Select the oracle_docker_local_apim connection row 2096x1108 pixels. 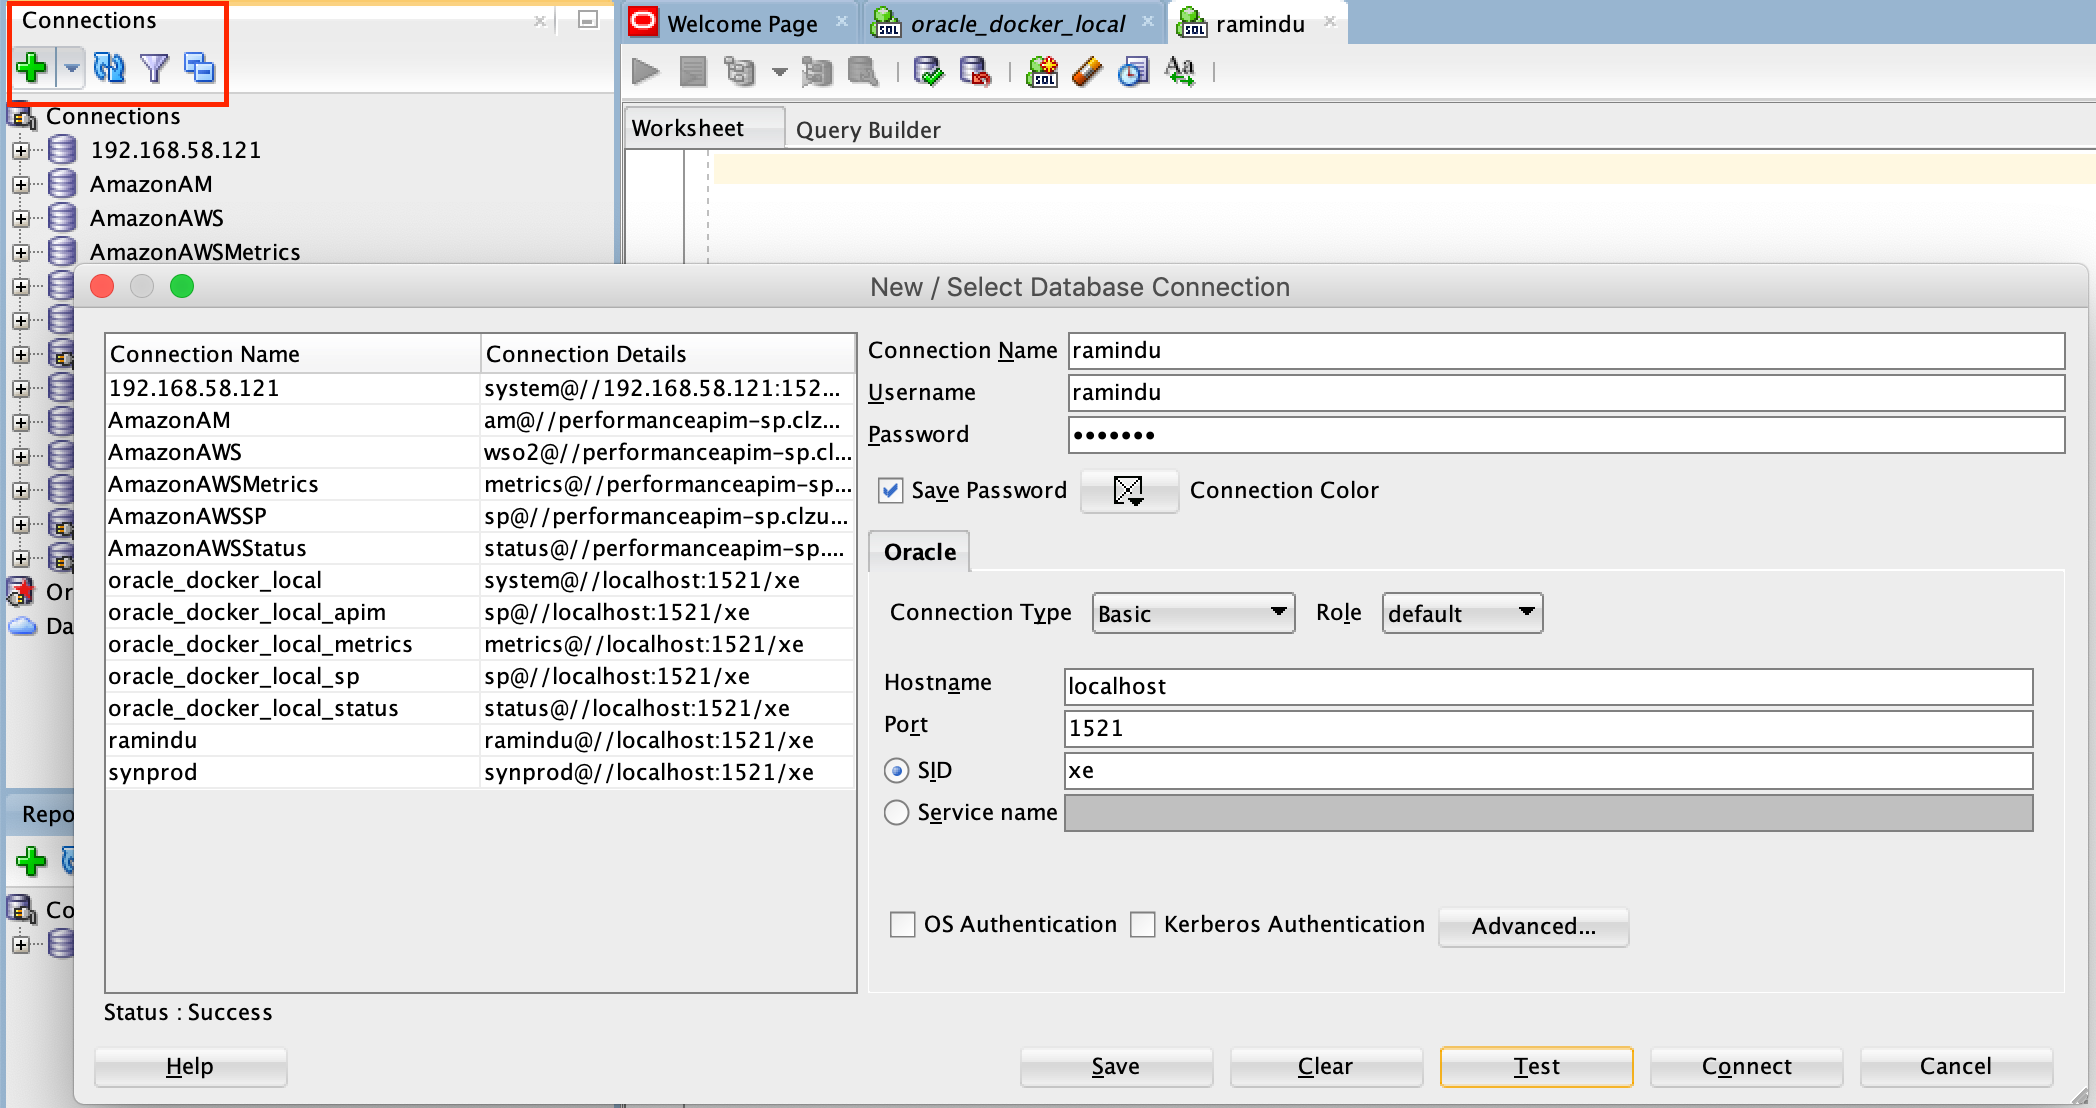pos(480,612)
